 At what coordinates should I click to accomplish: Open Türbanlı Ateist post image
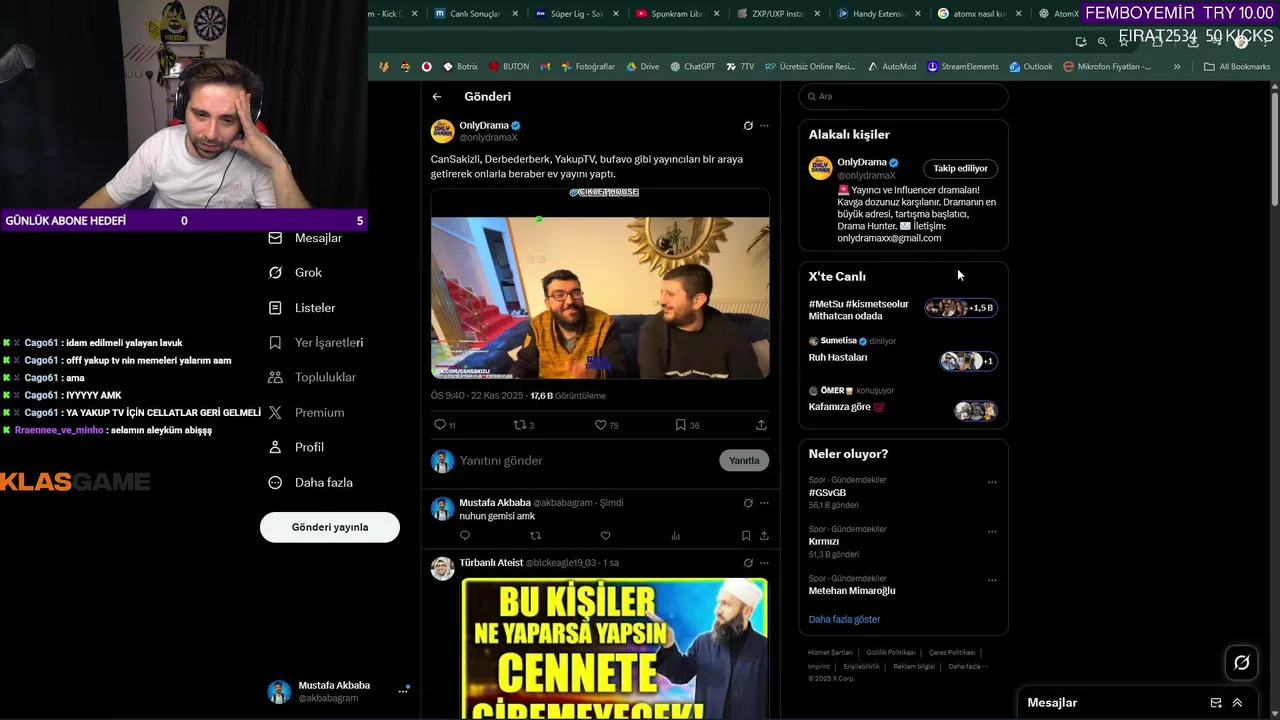[x=614, y=648]
